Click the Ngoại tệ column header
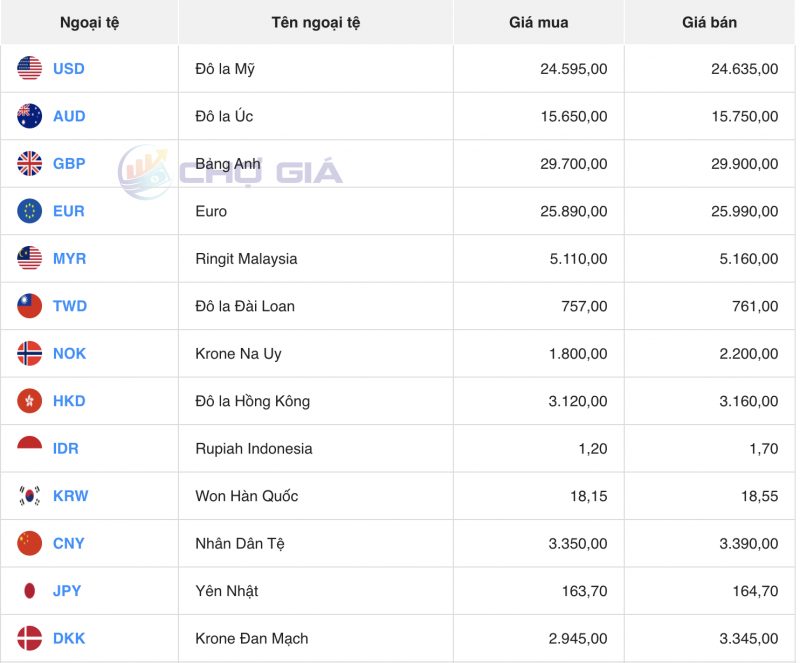This screenshot has width=800, height=663. point(88,22)
